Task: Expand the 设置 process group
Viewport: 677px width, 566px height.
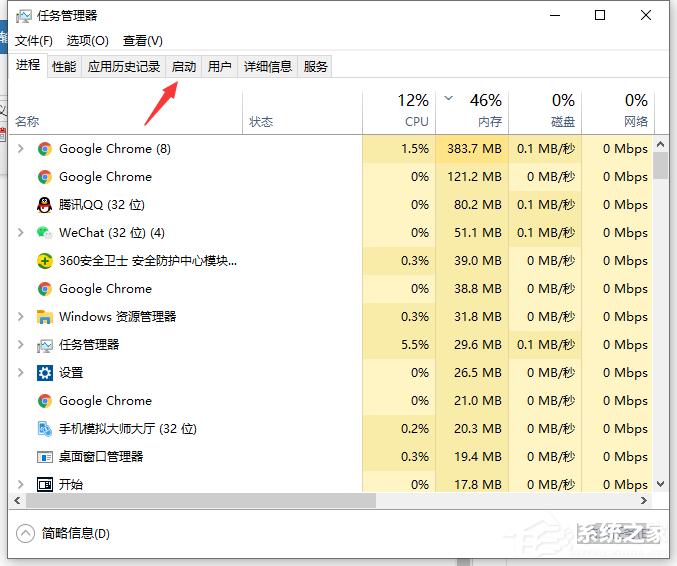Action: (20, 373)
